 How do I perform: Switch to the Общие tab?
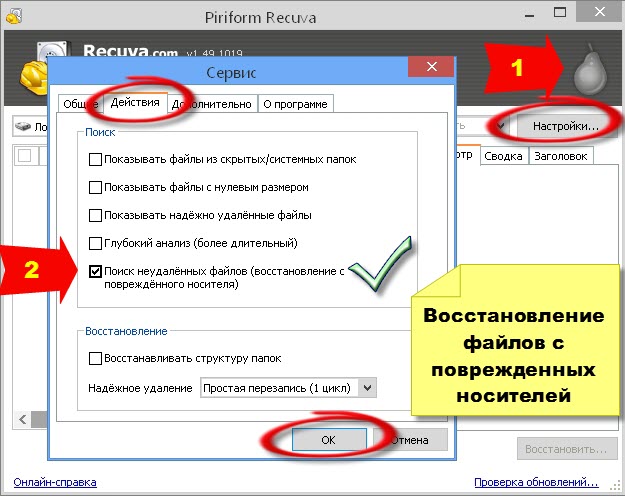[81, 104]
